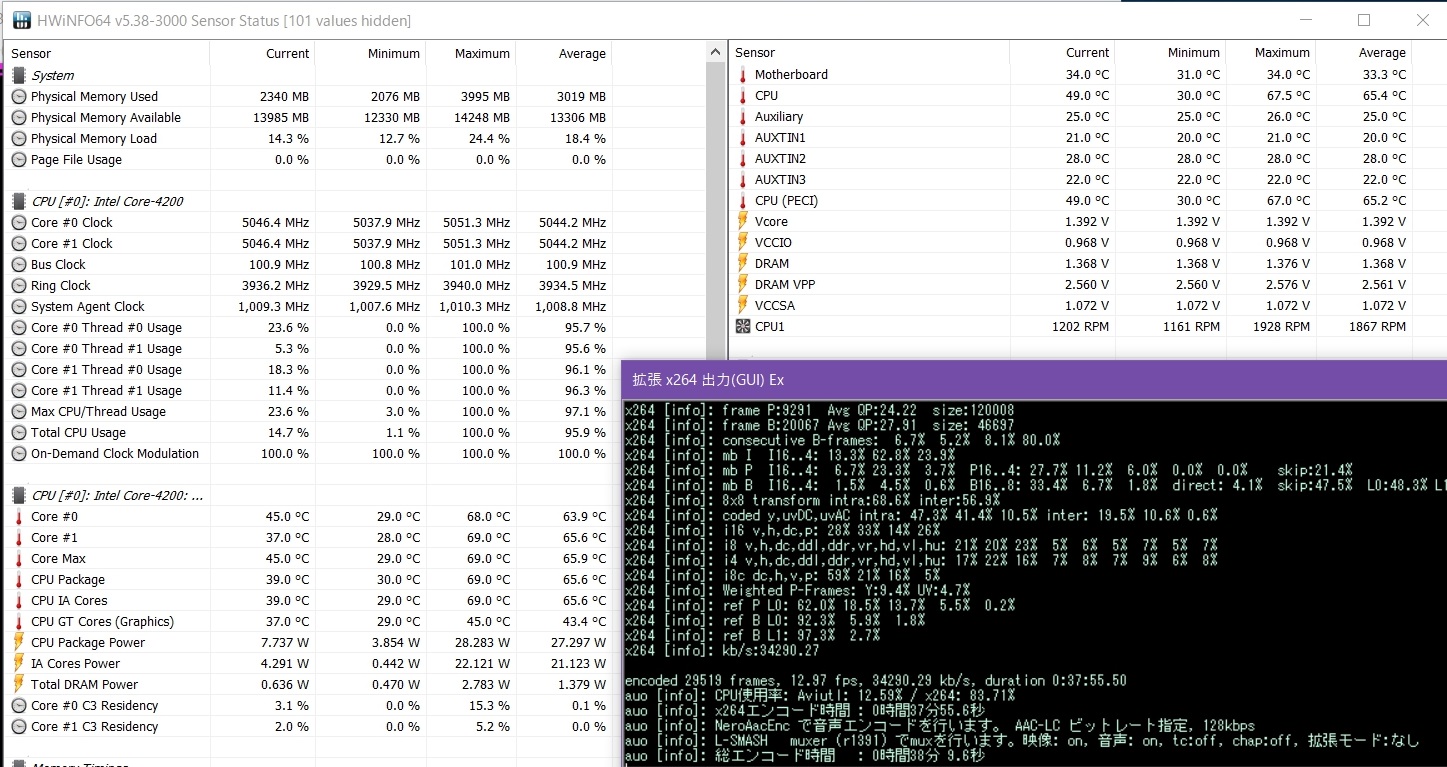Viewport: 1447px width, 767px height.
Task: Select the Max CPU/Thread Usage row
Action: pos(309,412)
